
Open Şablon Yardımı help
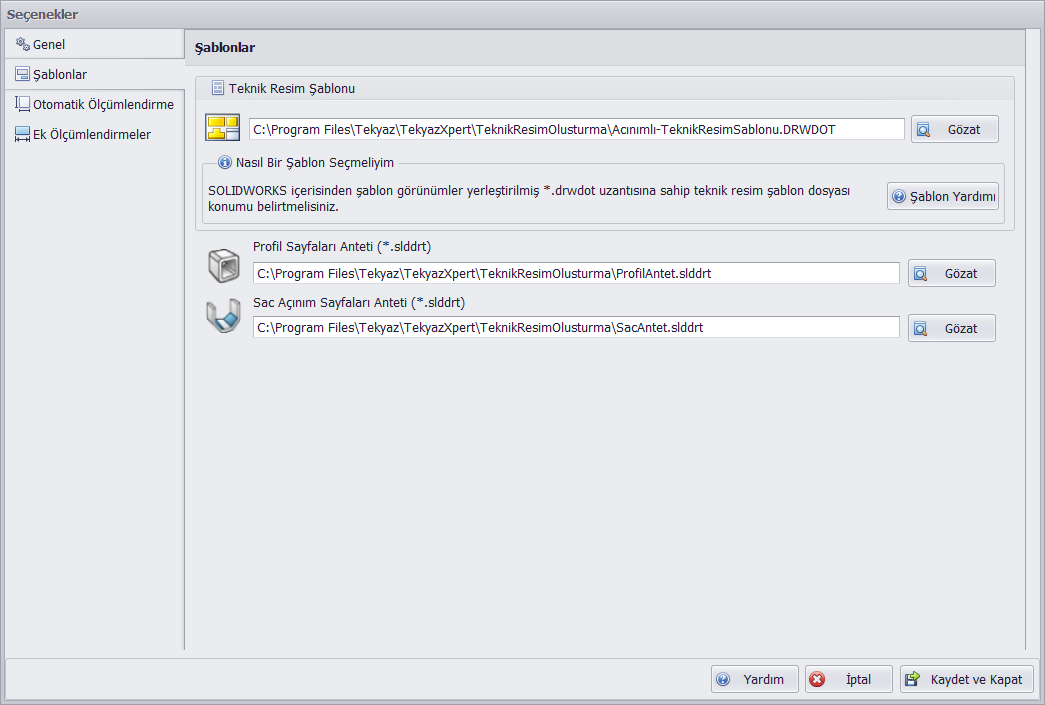coord(943,196)
